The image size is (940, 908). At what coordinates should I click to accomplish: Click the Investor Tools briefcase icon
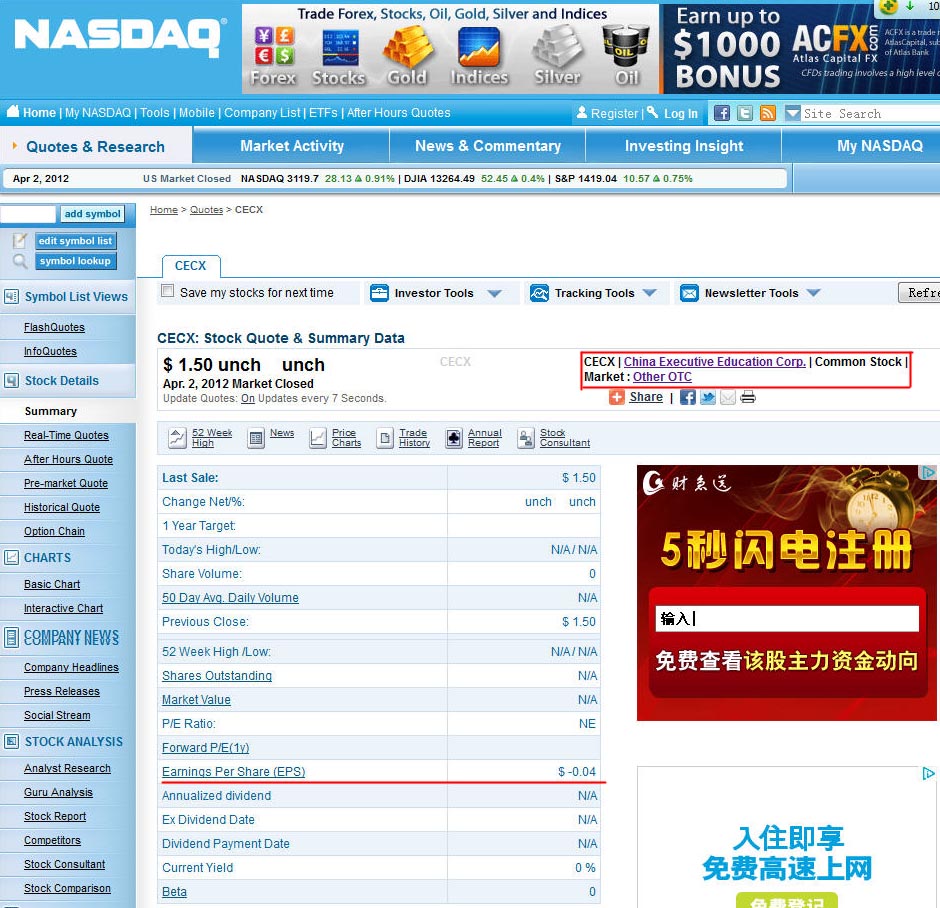[x=379, y=293]
